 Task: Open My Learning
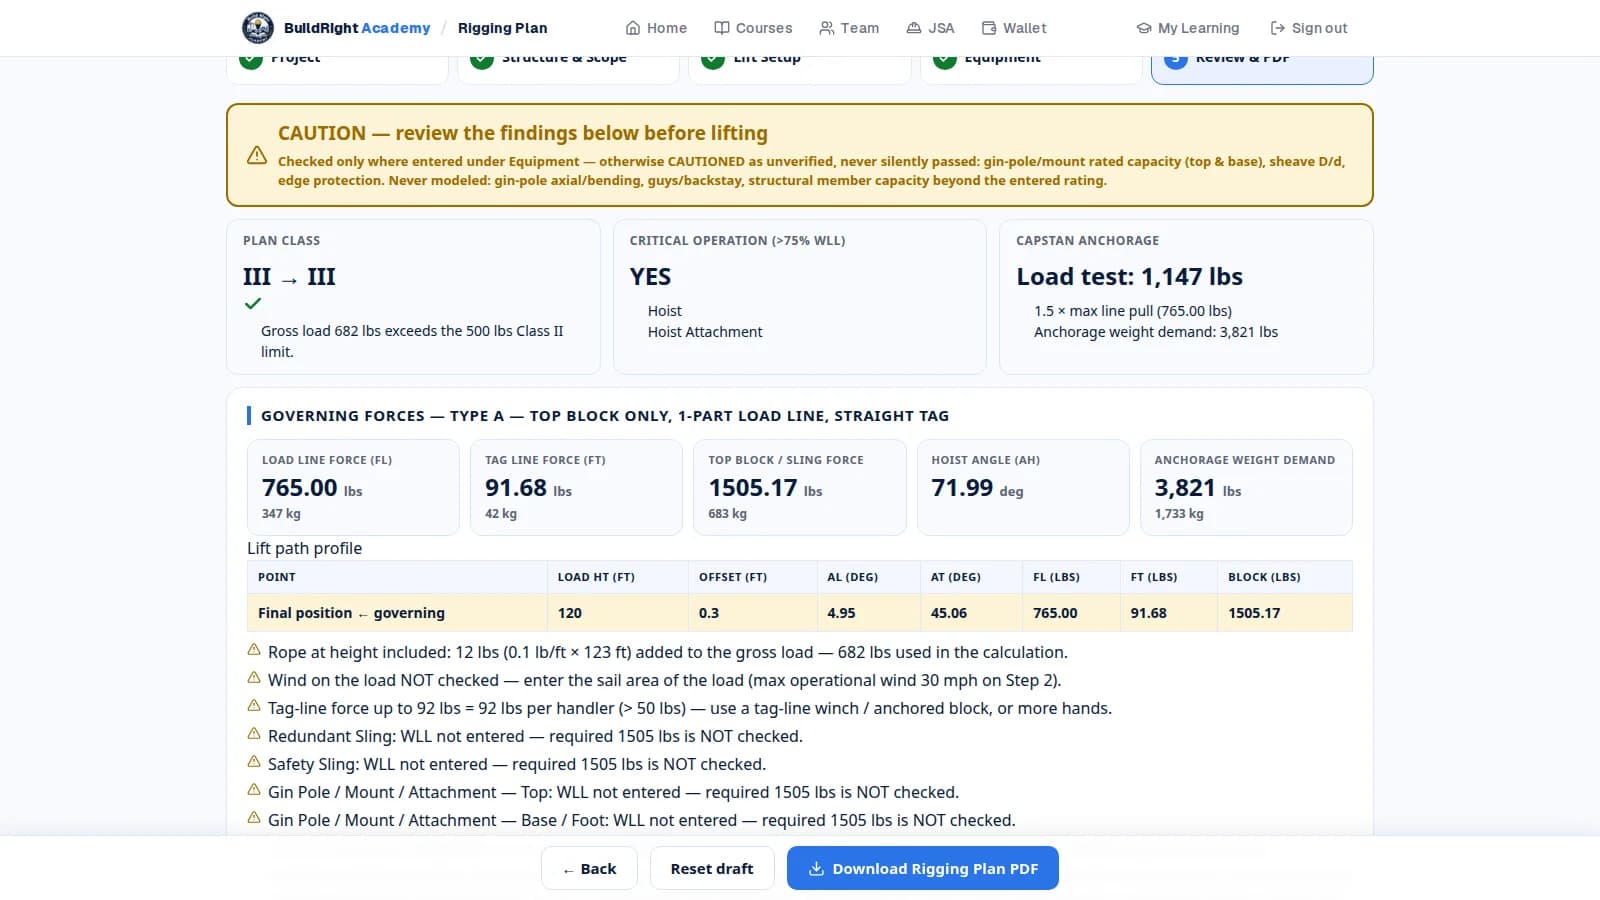pyautogui.click(x=1188, y=28)
